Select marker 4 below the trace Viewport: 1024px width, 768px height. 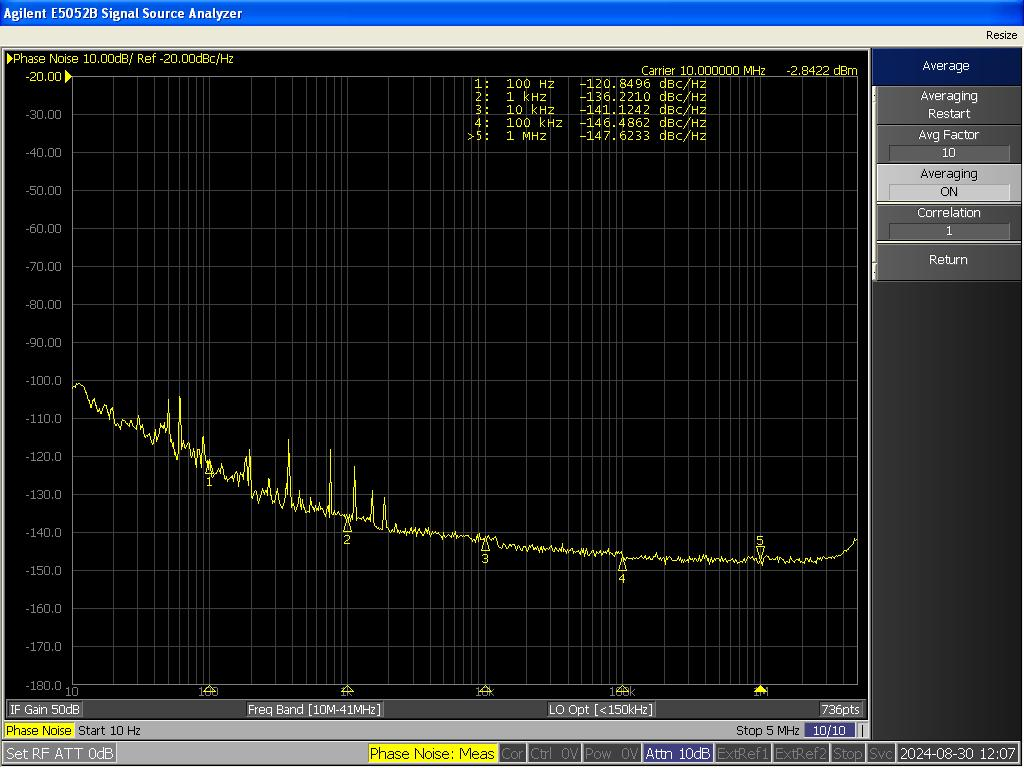622,564
